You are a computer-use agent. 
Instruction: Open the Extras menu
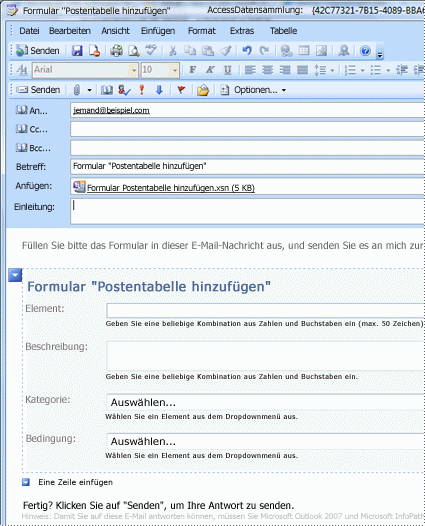pos(242,31)
